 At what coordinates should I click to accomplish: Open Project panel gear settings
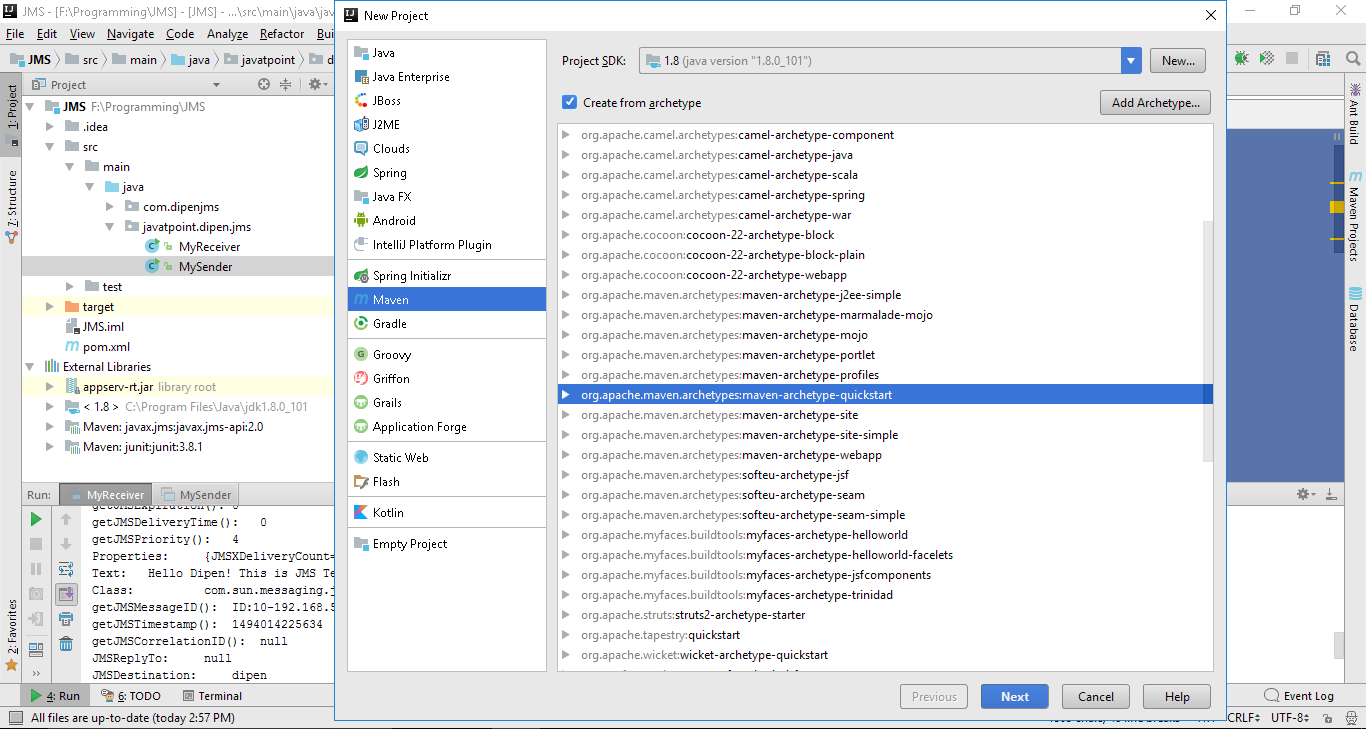315,85
